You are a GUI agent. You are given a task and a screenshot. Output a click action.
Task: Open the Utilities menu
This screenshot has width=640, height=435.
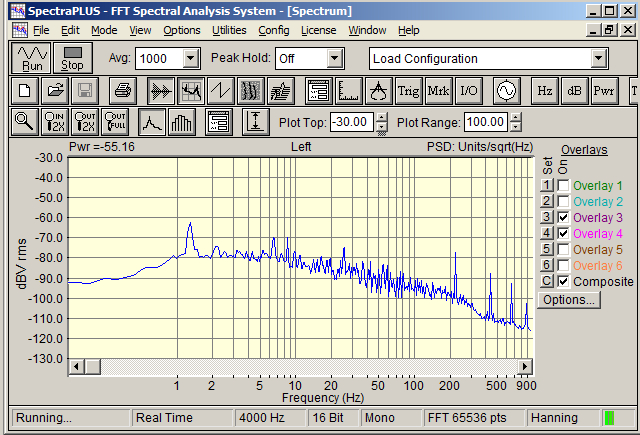click(229, 30)
